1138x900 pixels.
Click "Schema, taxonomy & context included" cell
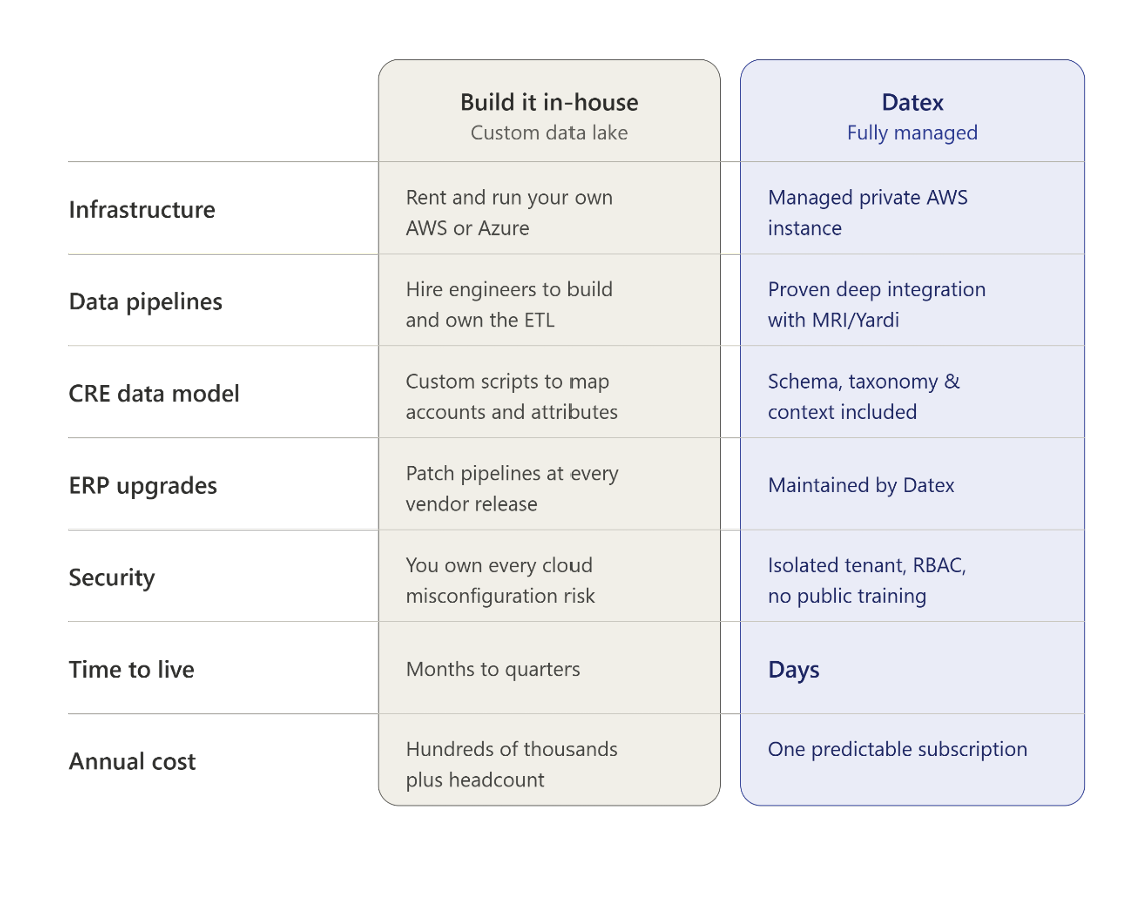864,396
